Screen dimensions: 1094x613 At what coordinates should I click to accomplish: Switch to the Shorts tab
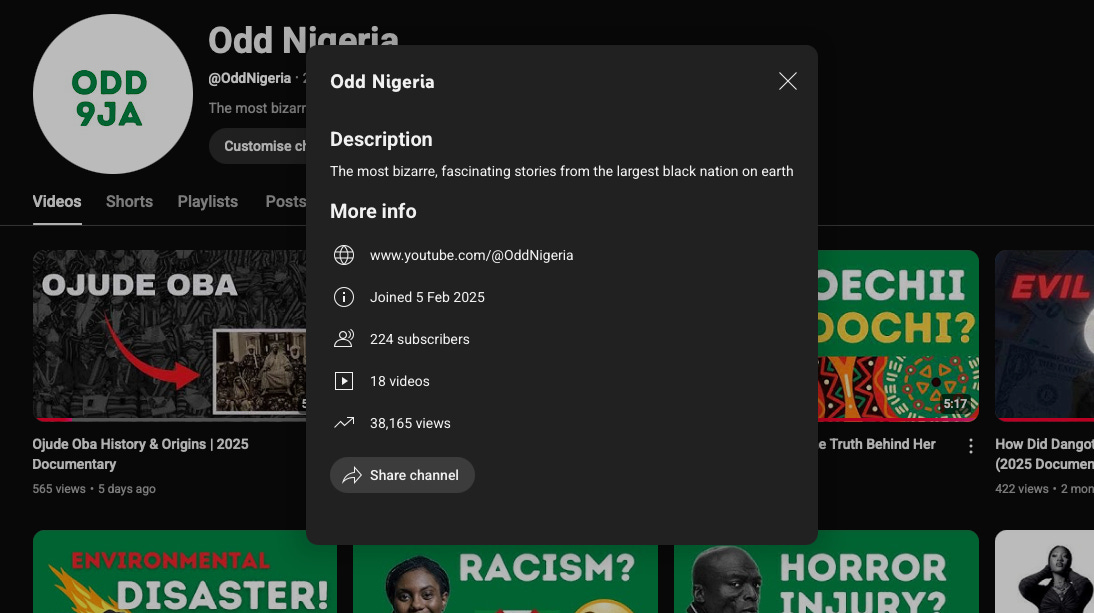(x=129, y=202)
